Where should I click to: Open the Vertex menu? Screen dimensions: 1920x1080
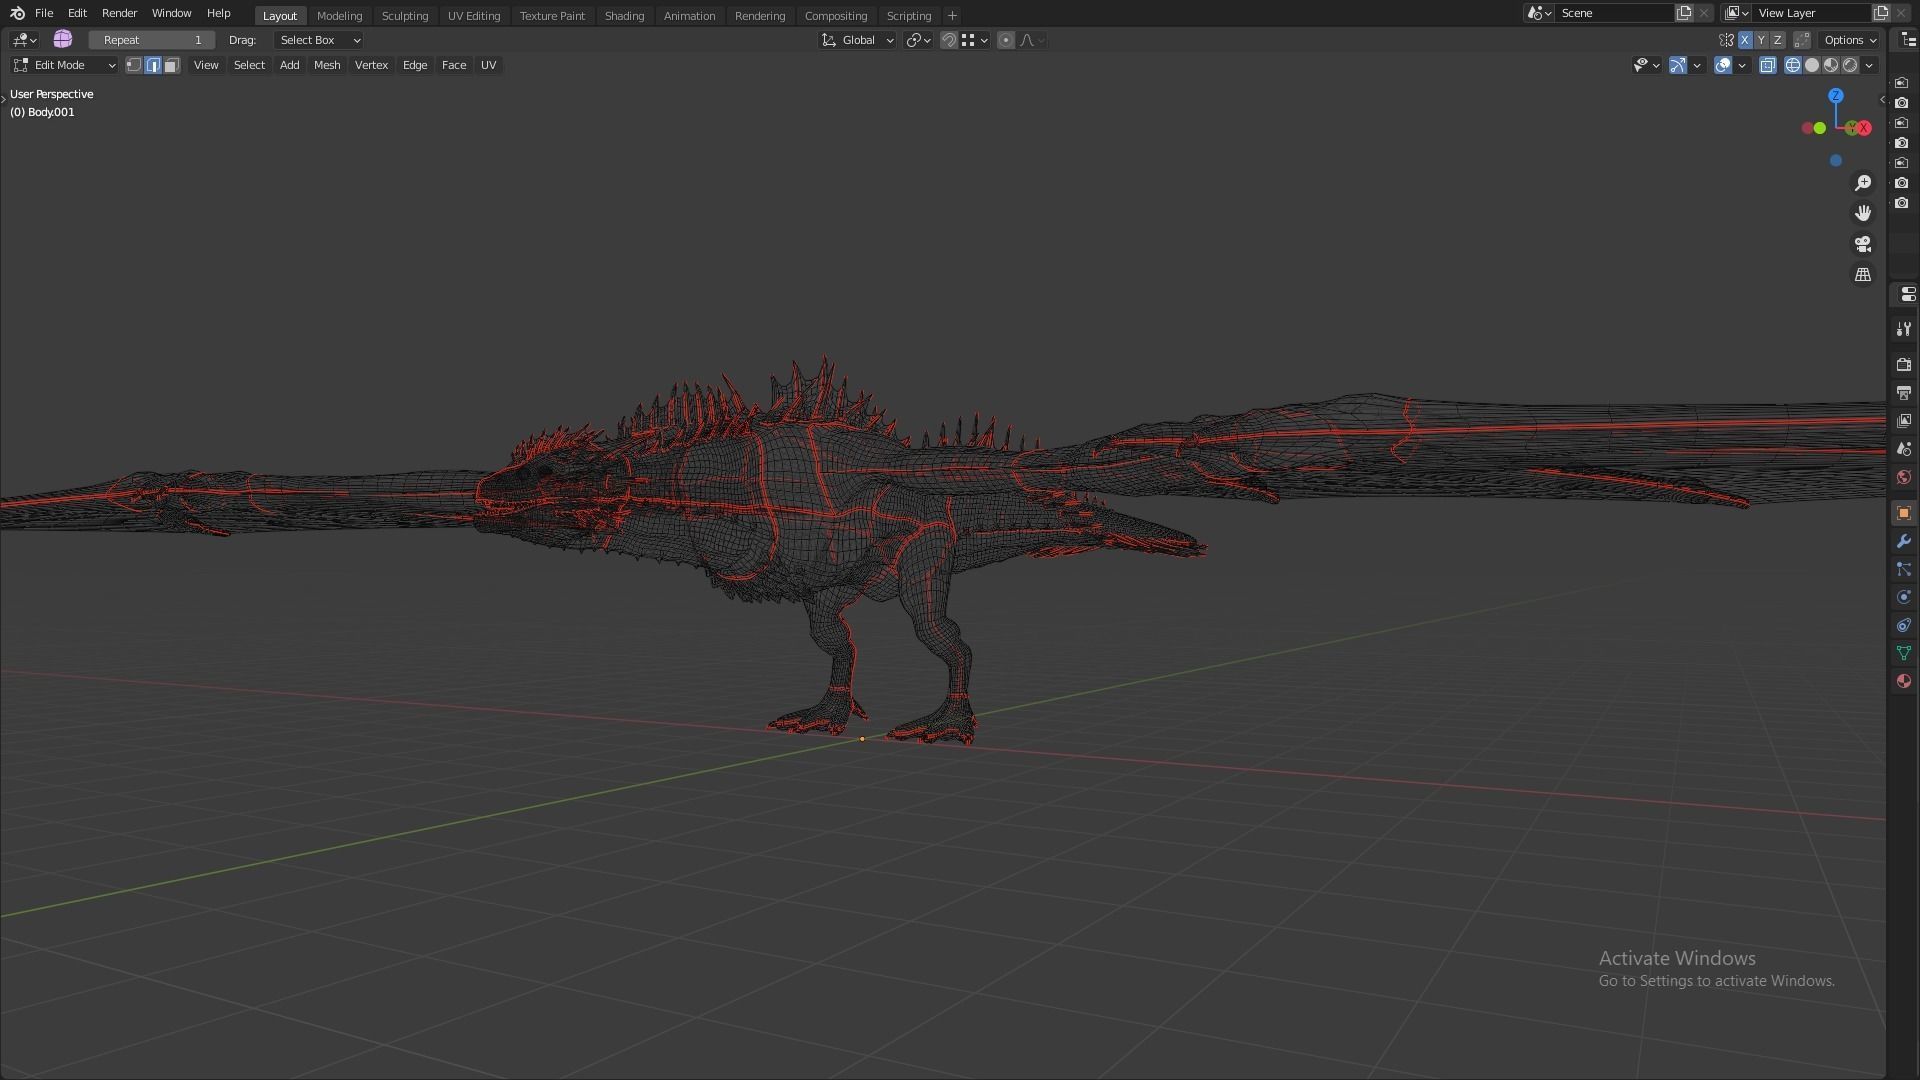pyautogui.click(x=371, y=65)
